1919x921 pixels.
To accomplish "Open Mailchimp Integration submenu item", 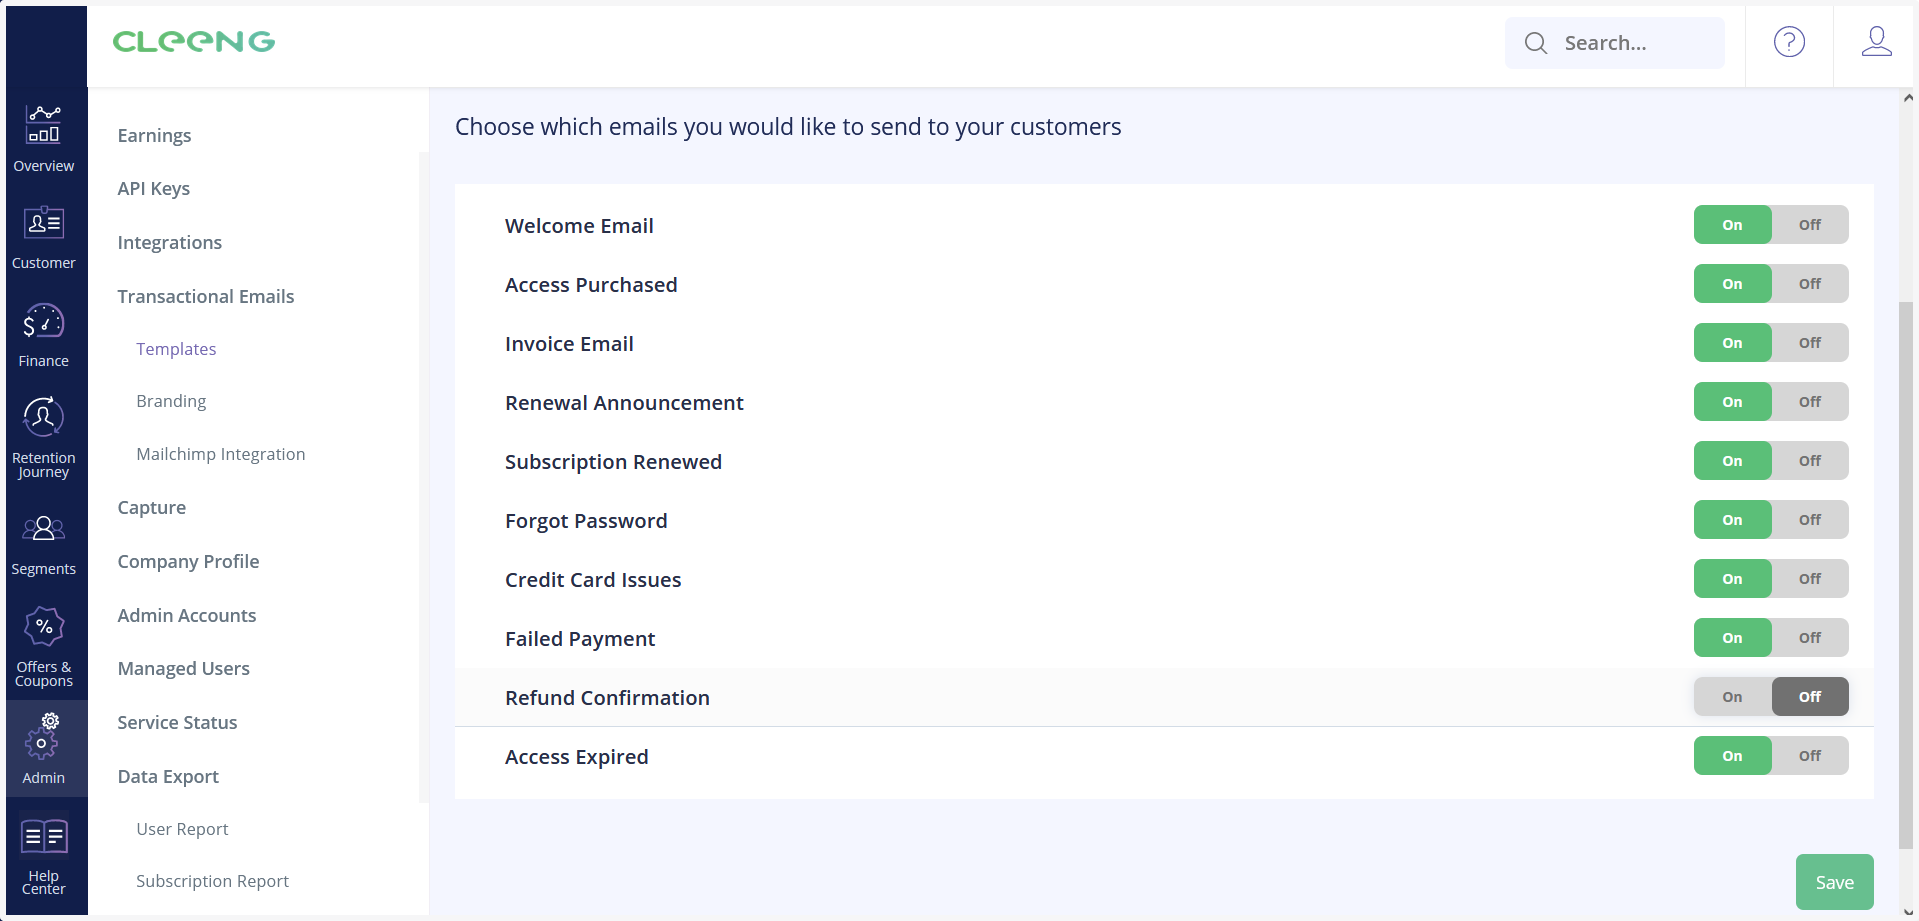I will (x=220, y=454).
